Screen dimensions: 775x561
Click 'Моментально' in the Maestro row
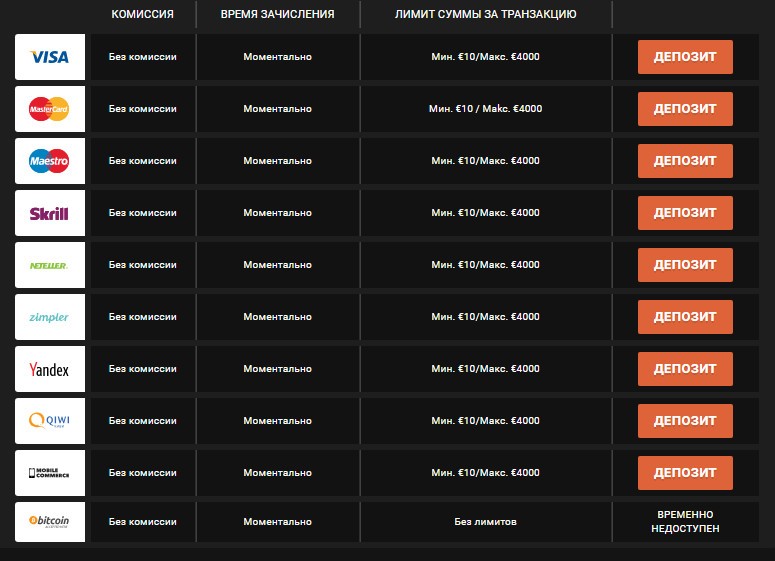pos(277,161)
